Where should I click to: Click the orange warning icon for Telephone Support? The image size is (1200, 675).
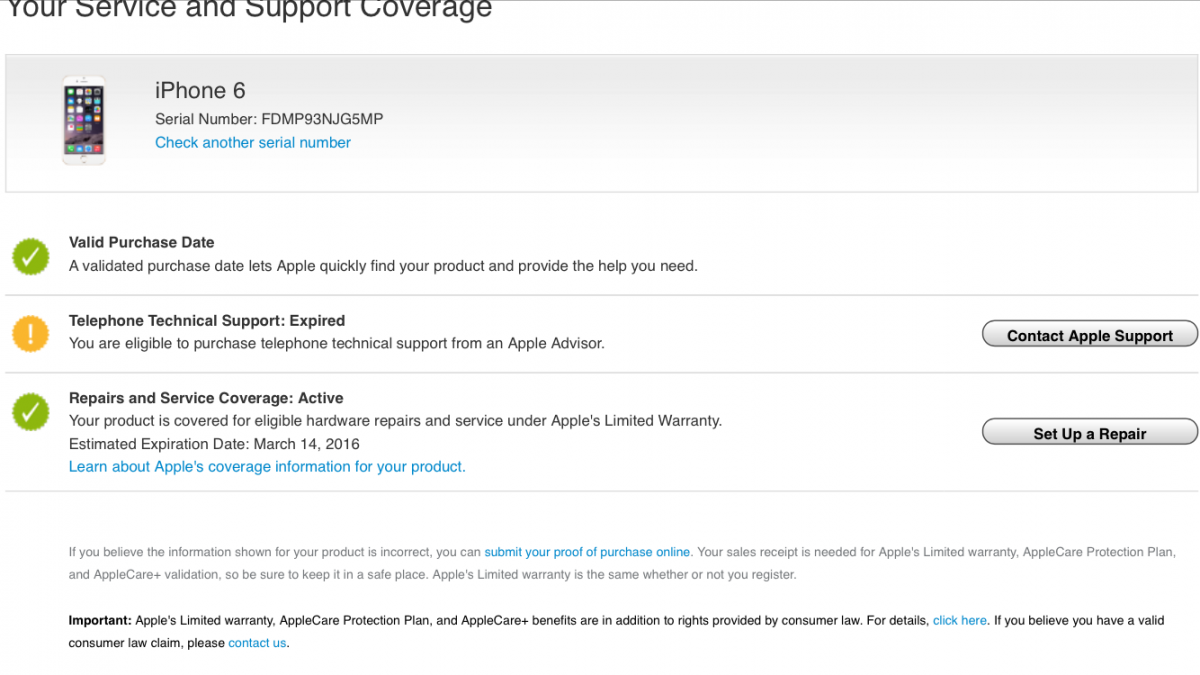tap(31, 333)
